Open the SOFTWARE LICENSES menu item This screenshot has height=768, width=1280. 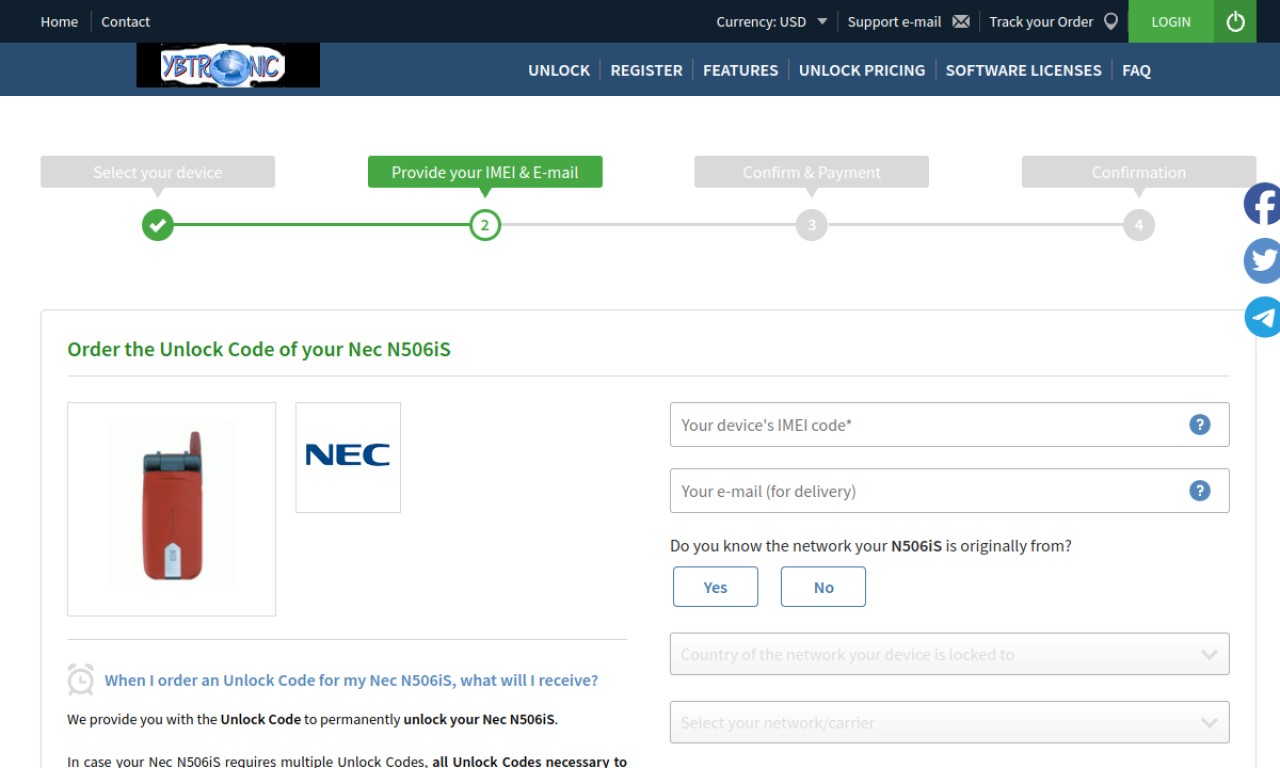tap(1024, 70)
